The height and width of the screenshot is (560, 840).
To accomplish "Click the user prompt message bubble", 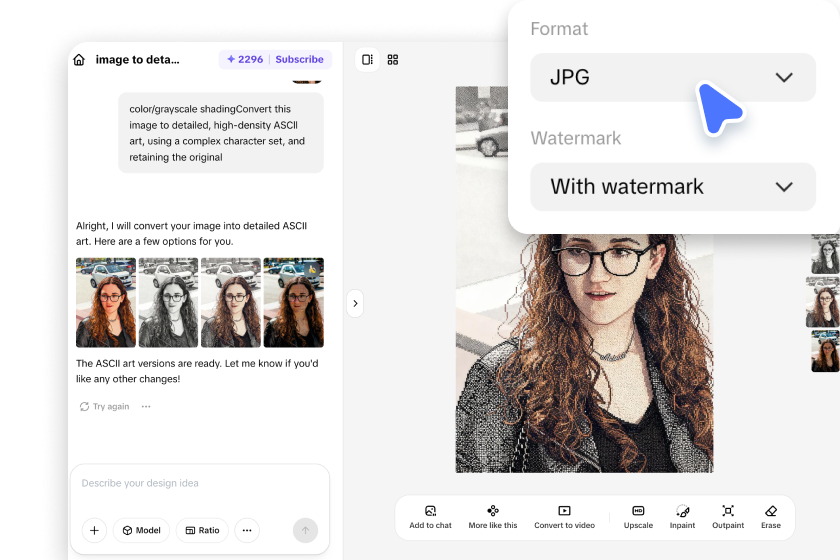I will pyautogui.click(x=221, y=133).
